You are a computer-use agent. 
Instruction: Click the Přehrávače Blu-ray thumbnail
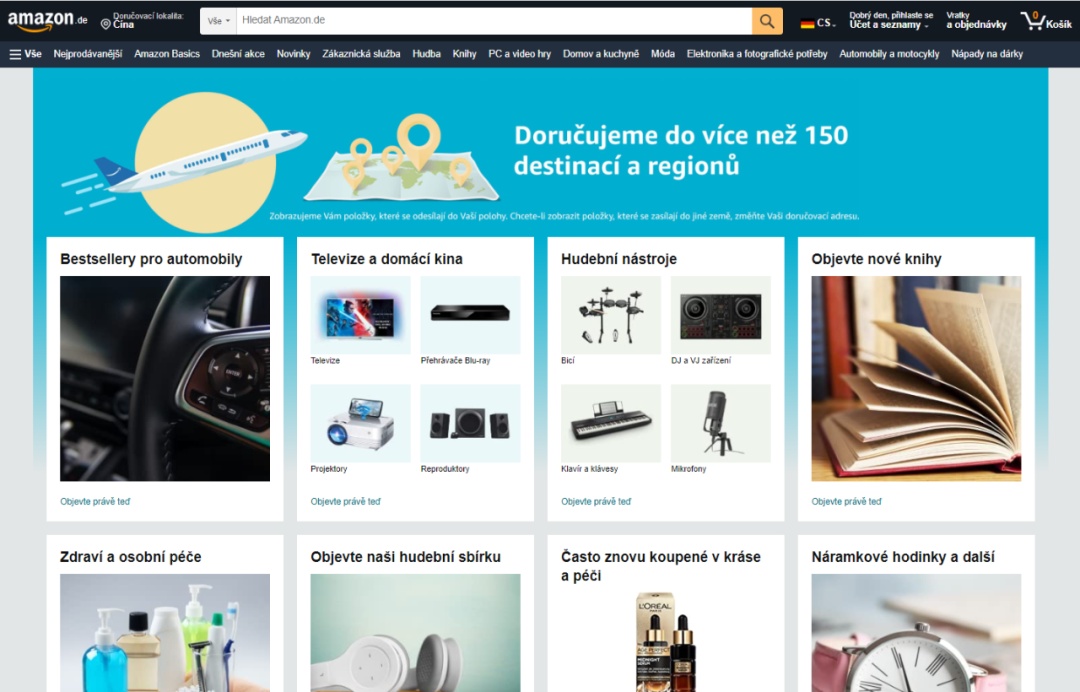click(x=470, y=315)
